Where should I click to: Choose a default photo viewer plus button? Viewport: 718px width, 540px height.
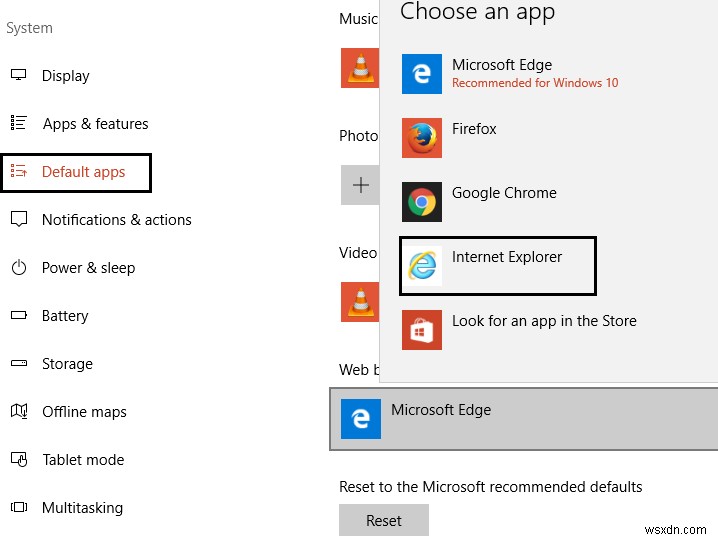tap(360, 185)
